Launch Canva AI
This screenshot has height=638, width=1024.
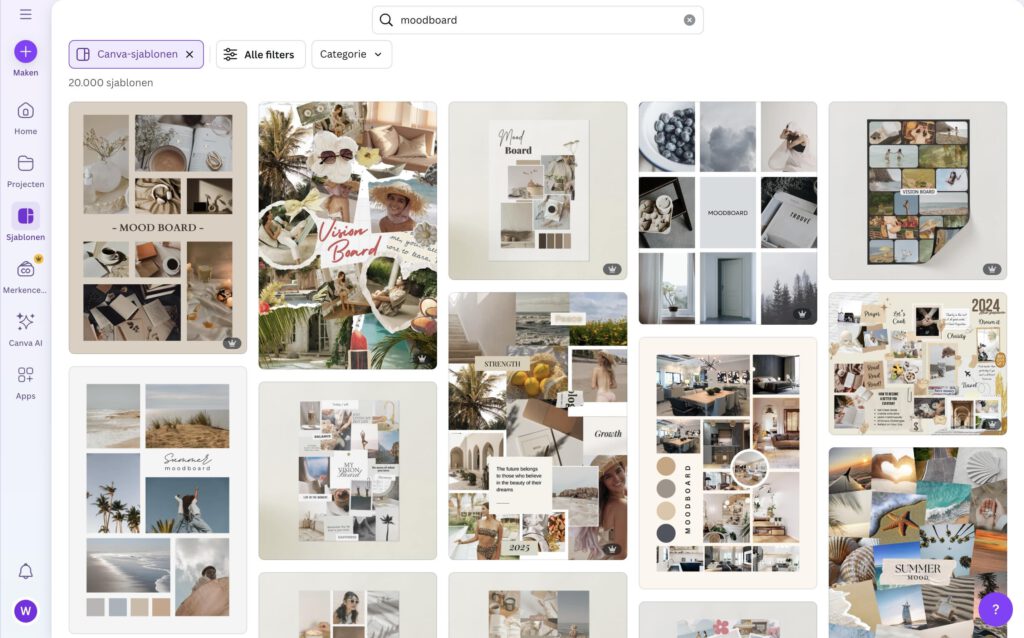[x=24, y=325]
